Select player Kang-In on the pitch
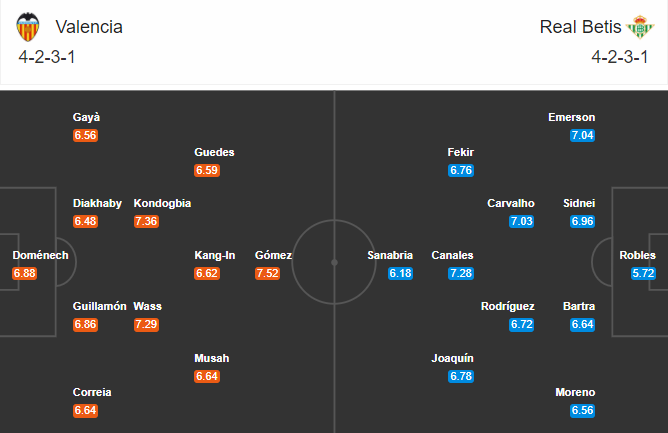This screenshot has width=668, height=433. 215,255
